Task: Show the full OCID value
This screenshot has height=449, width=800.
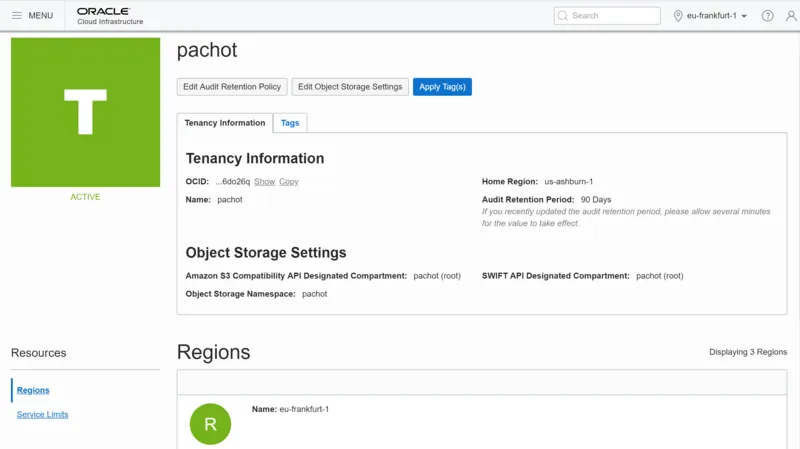Action: (264, 182)
